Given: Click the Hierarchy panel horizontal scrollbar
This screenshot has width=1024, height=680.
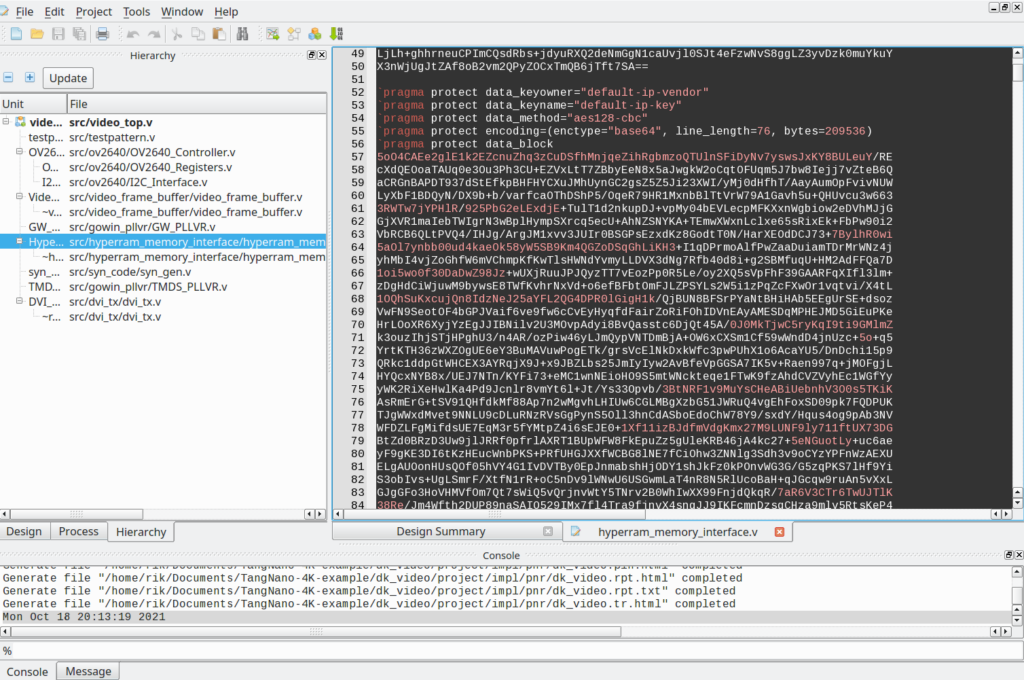Looking at the screenshot, I should 163,514.
